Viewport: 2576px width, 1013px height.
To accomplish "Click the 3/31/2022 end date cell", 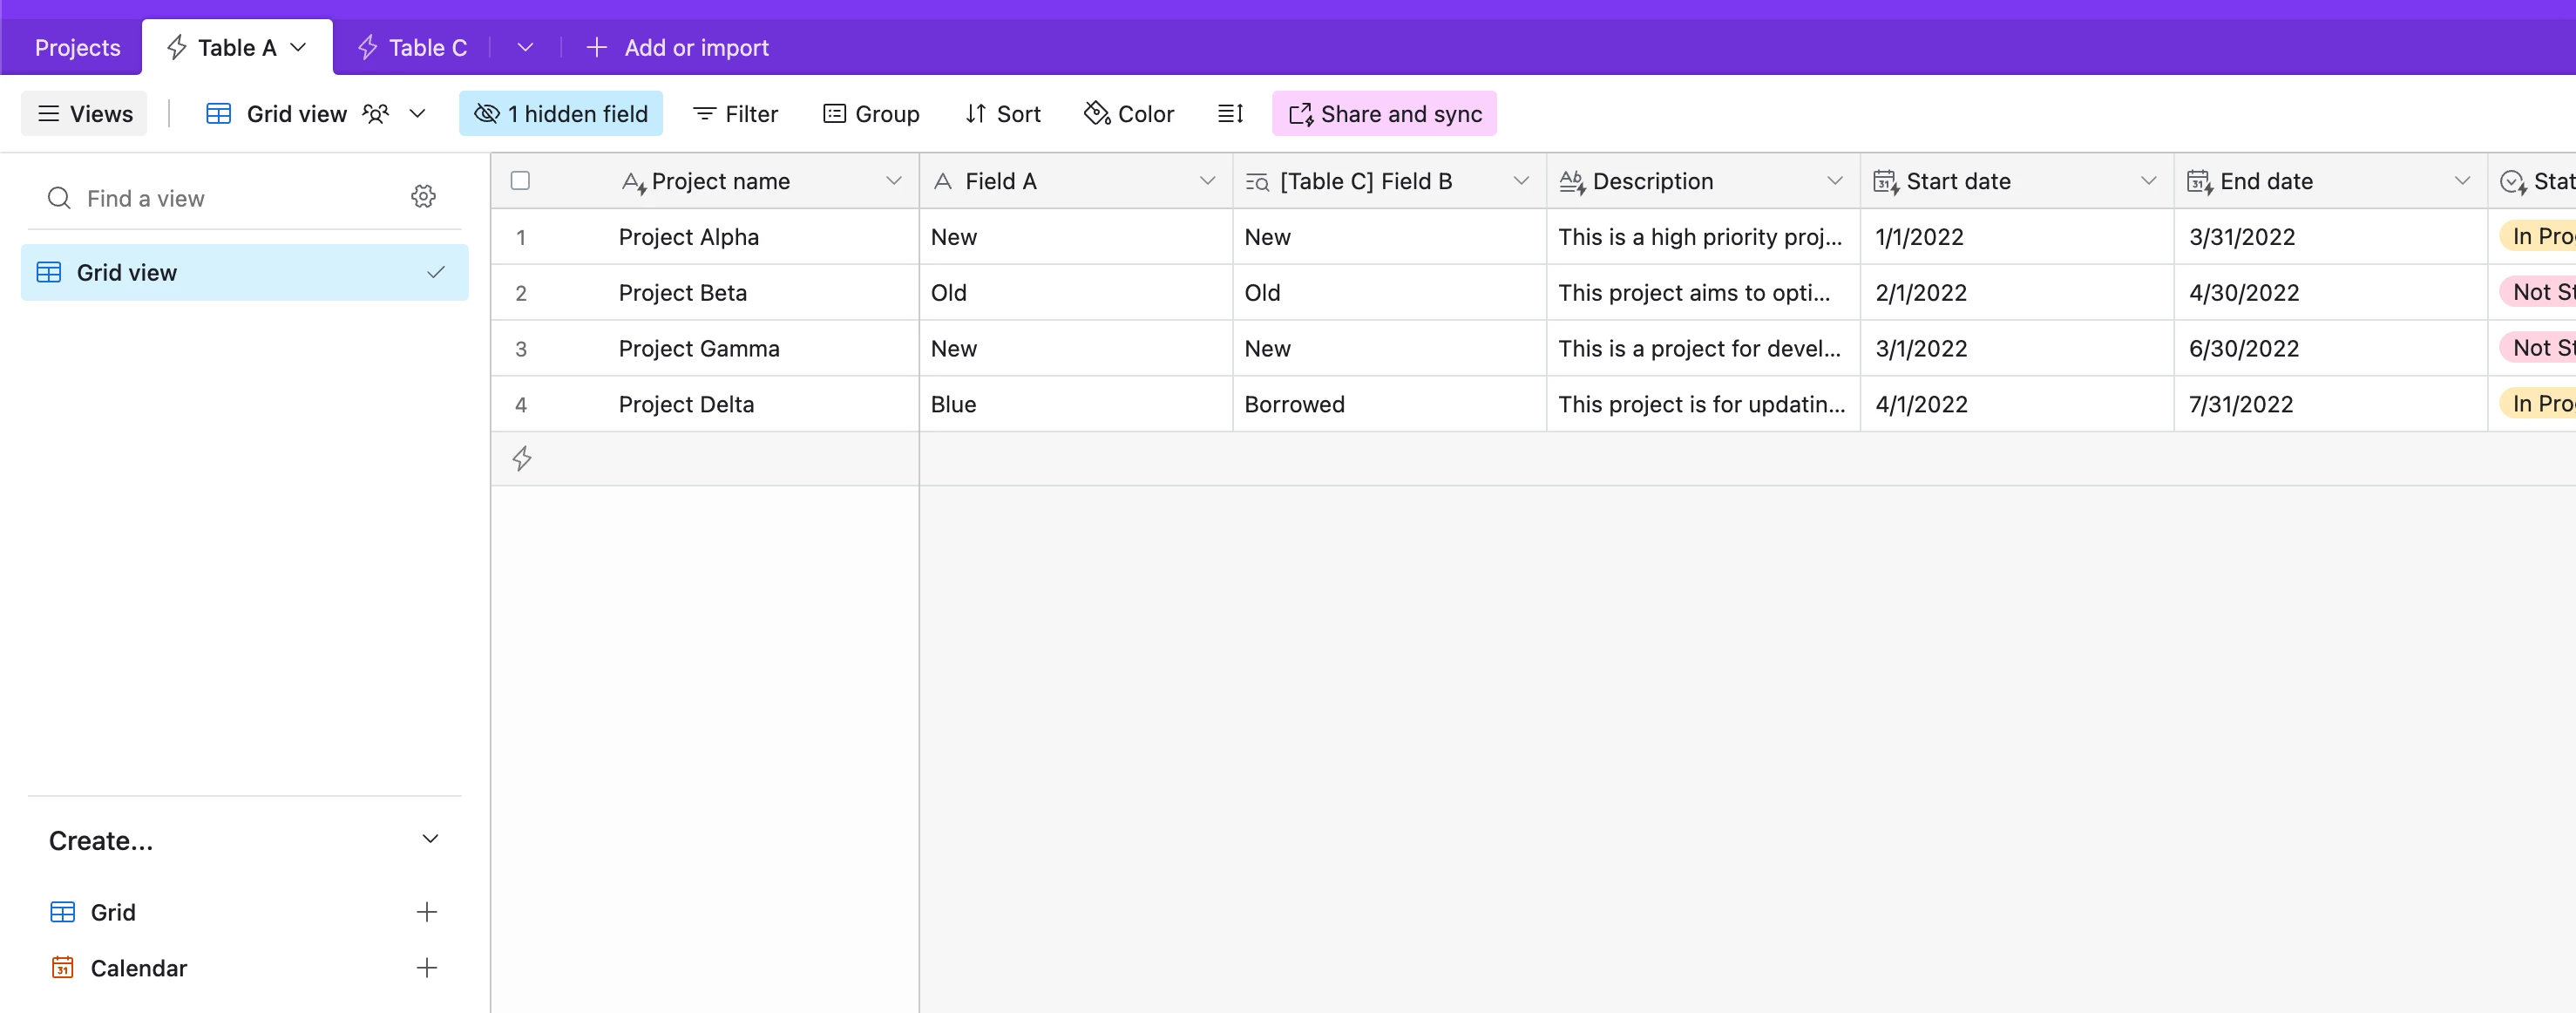I will click(2331, 236).
